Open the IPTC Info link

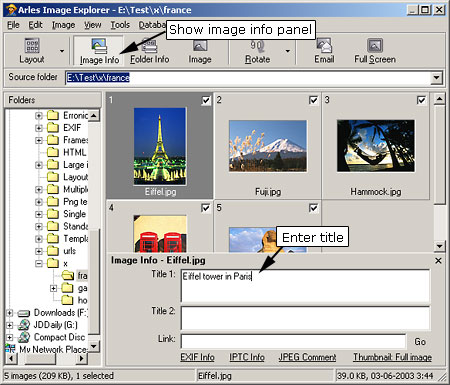[247, 357]
